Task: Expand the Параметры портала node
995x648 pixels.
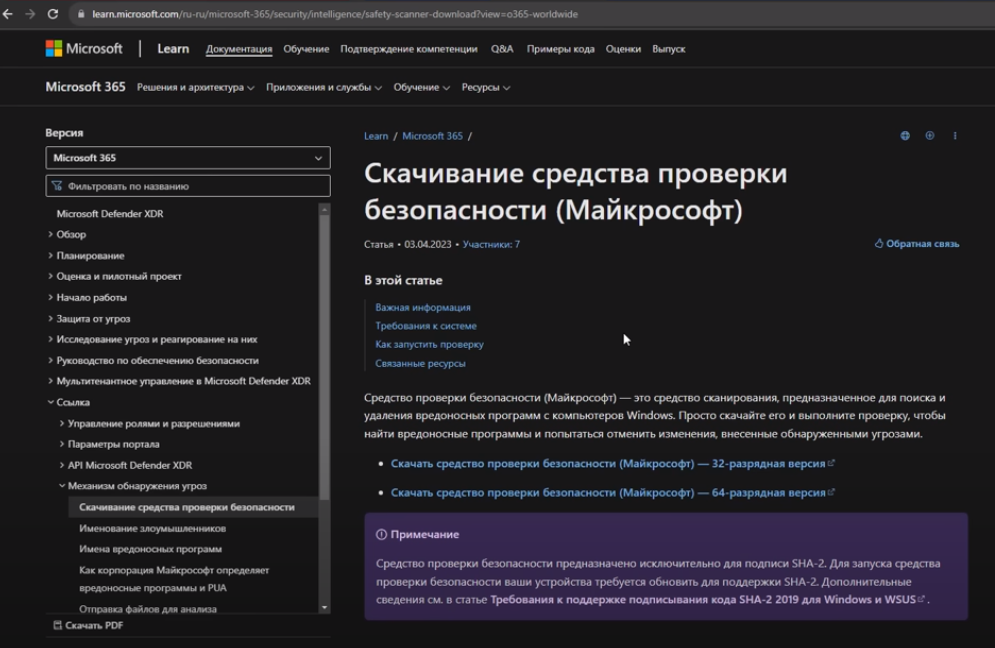Action: pos(62,444)
